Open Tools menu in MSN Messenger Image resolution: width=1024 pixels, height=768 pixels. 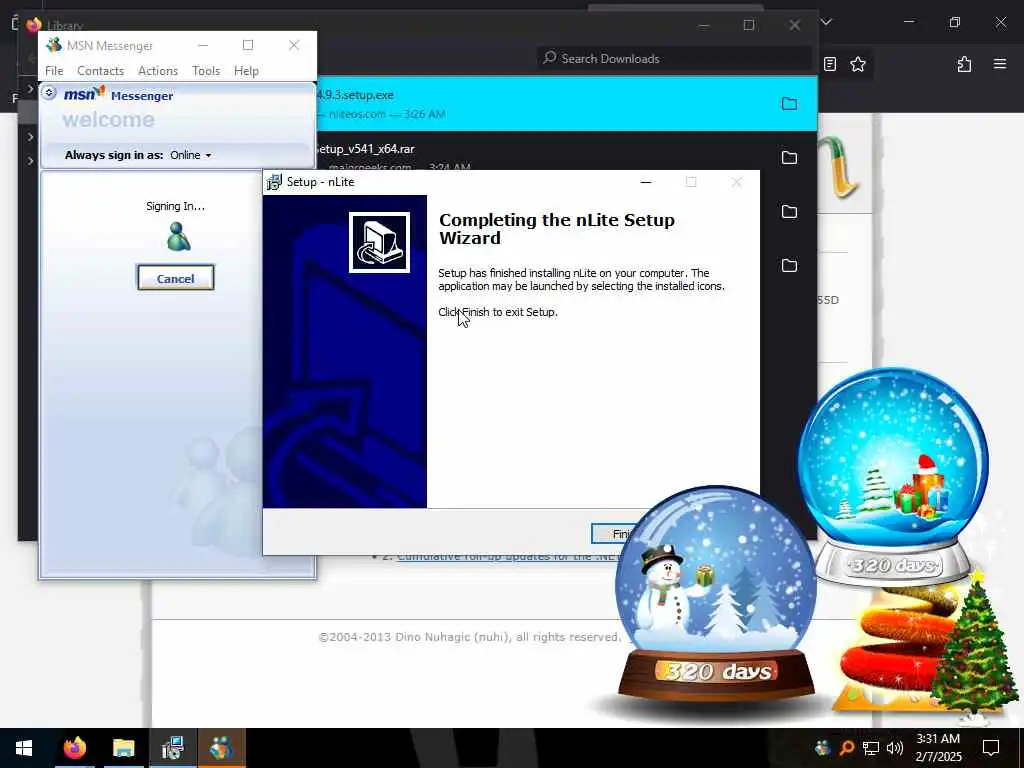pos(206,71)
